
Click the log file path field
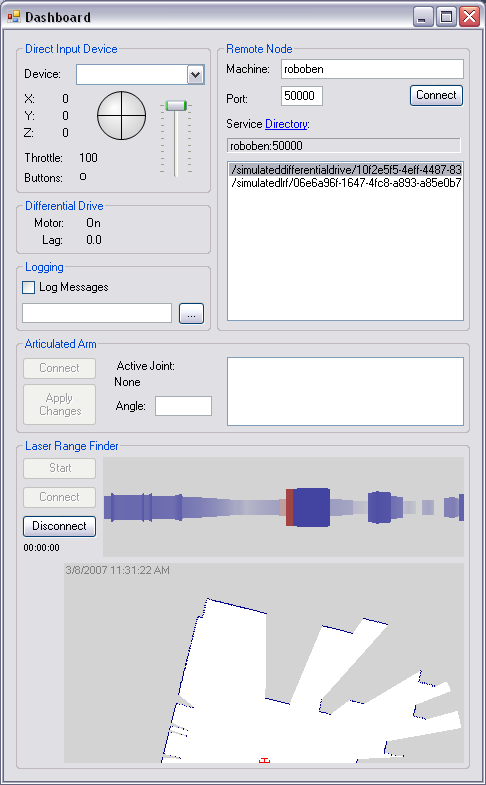click(97, 313)
